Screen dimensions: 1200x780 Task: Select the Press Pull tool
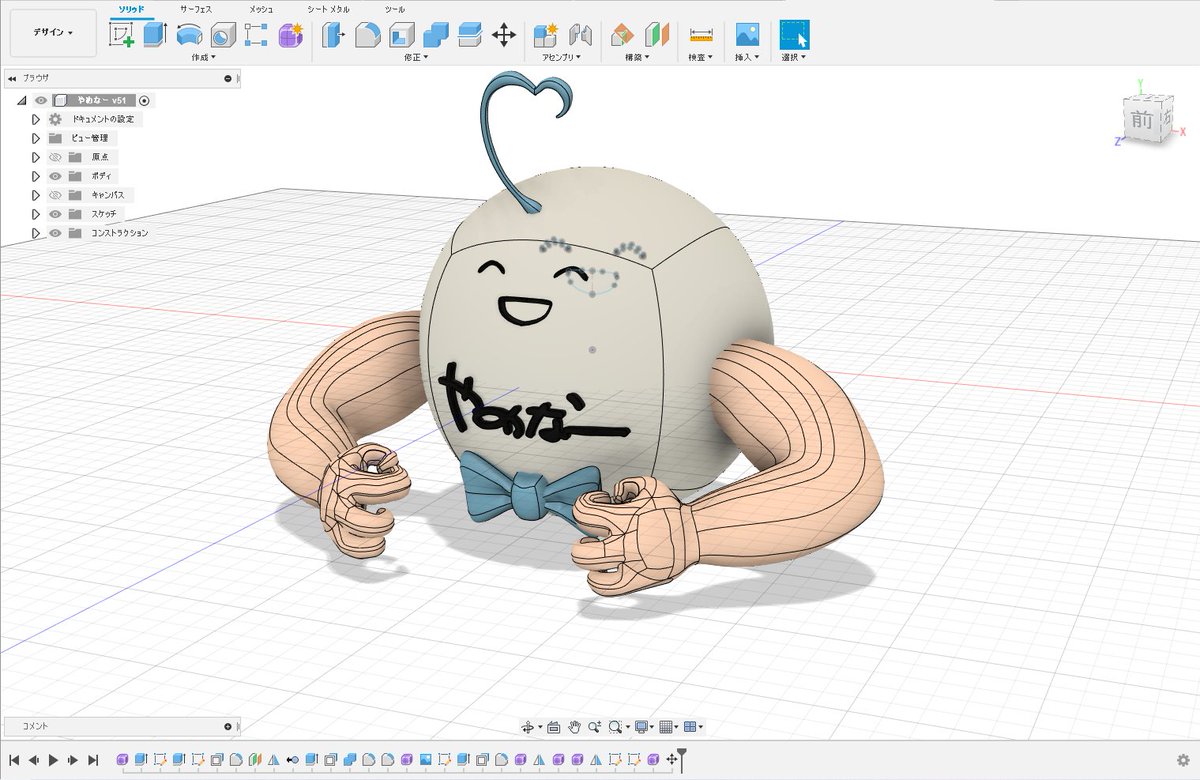[333, 36]
